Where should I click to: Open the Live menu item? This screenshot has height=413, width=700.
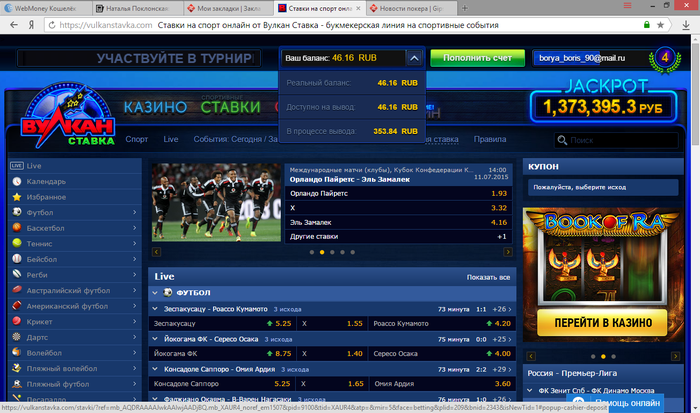click(171, 139)
